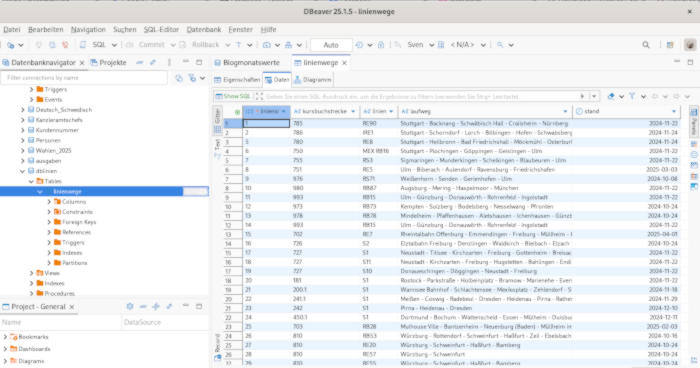
Task: Click the magnifier search icon in the toolbar
Action: (x=646, y=45)
